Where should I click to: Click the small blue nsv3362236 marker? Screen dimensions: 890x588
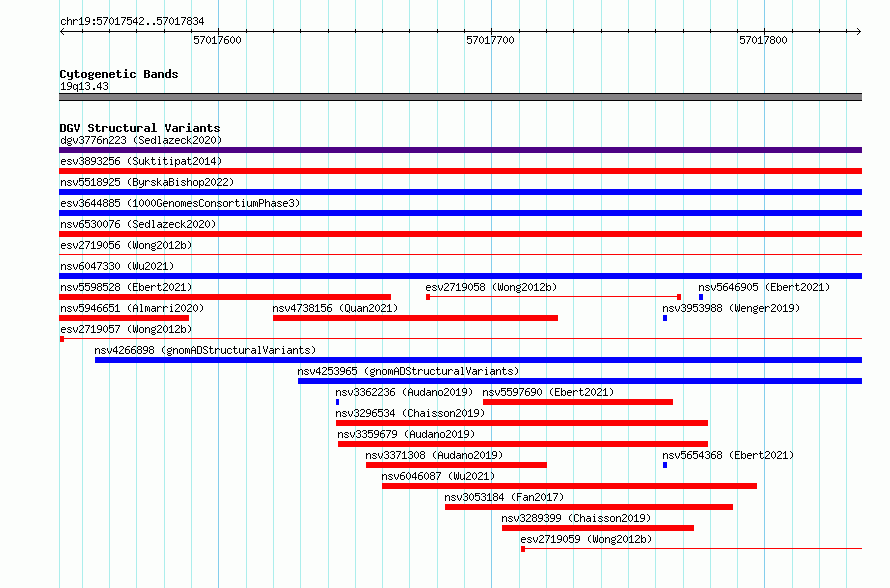tap(338, 402)
